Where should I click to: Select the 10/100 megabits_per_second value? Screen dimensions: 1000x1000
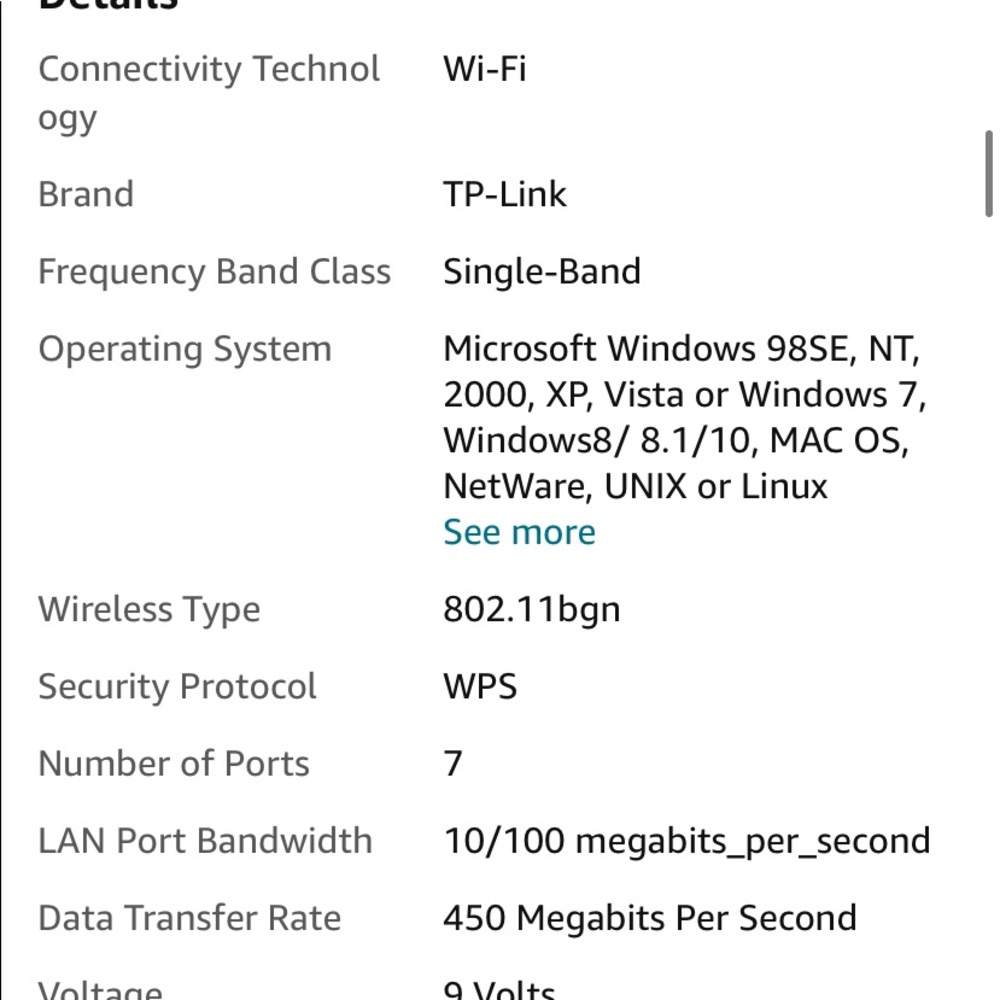(686, 840)
